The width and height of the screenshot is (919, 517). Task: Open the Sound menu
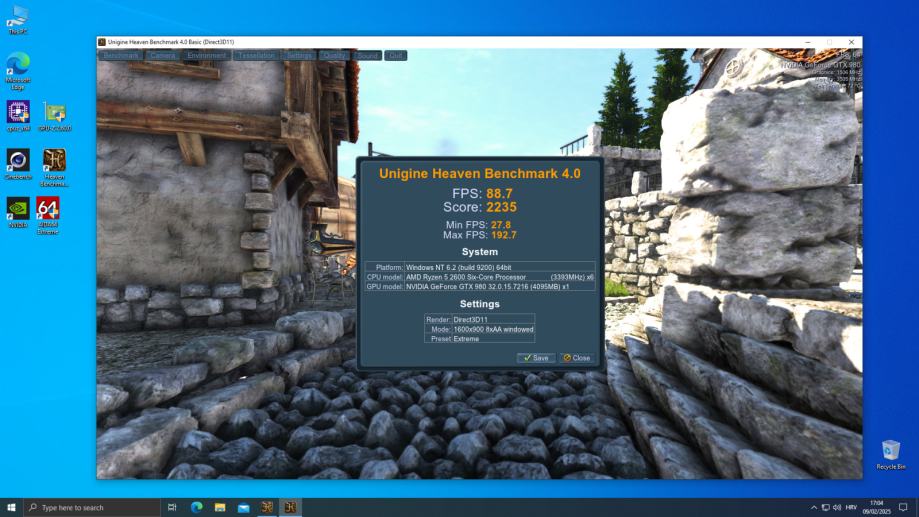pos(367,56)
